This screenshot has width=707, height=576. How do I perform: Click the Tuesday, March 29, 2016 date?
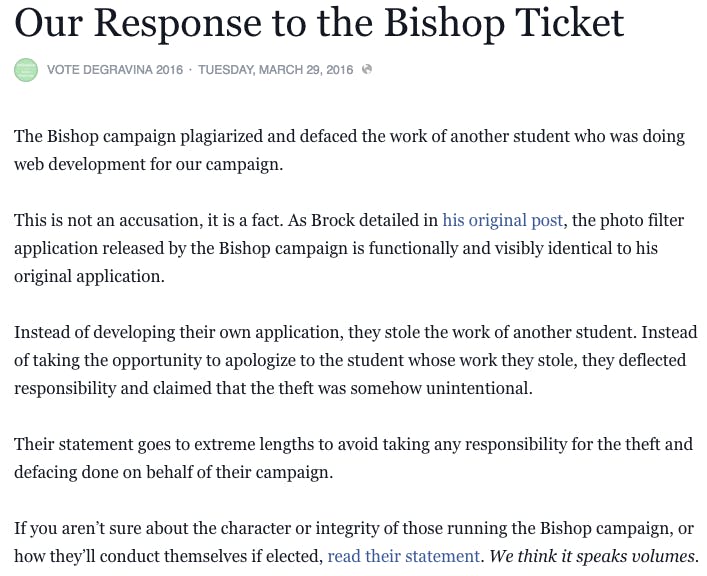[x=275, y=70]
